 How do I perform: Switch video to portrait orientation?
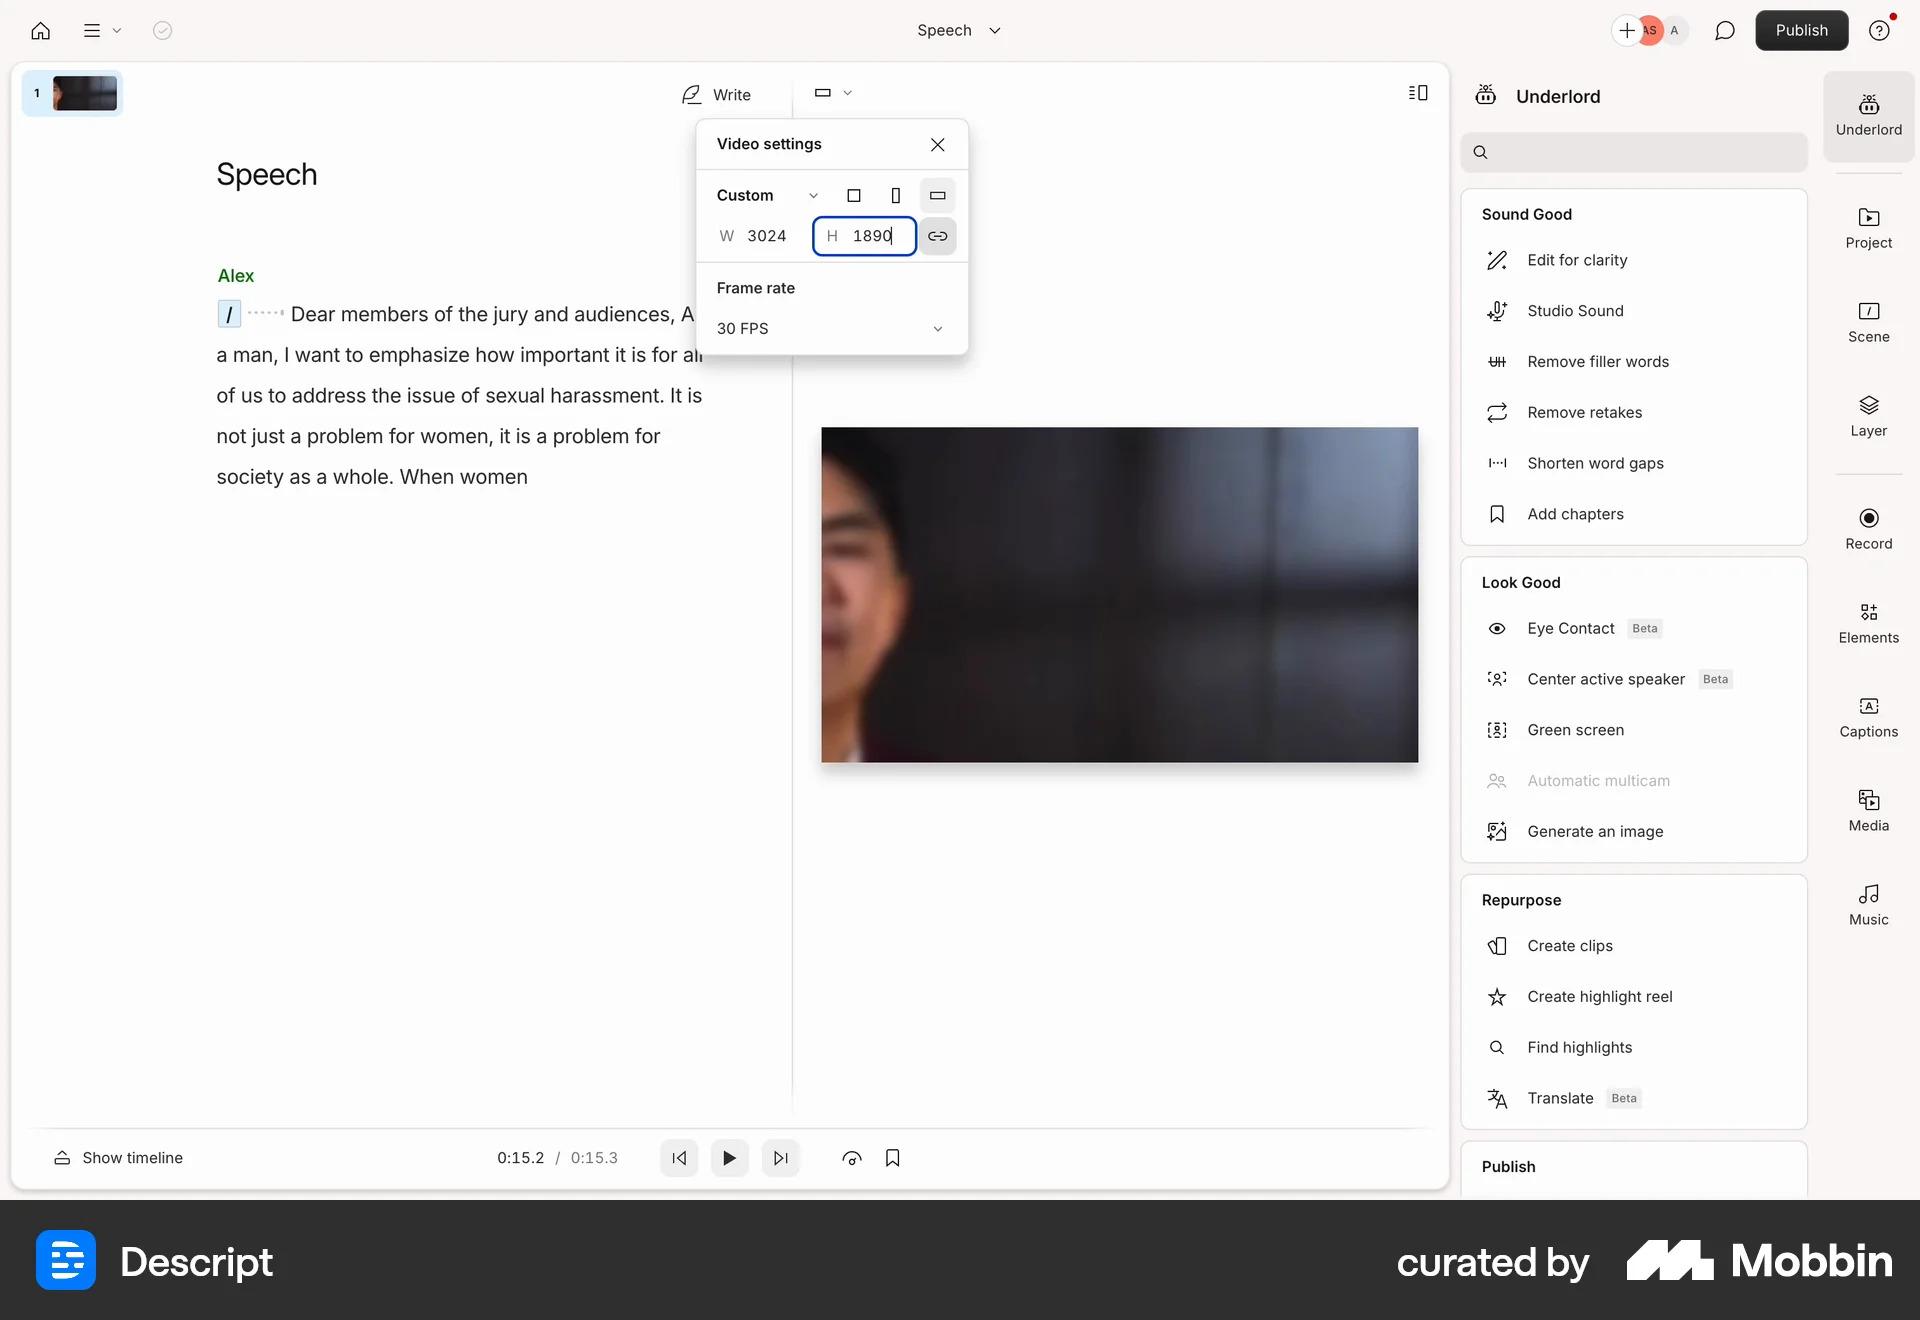pos(895,195)
